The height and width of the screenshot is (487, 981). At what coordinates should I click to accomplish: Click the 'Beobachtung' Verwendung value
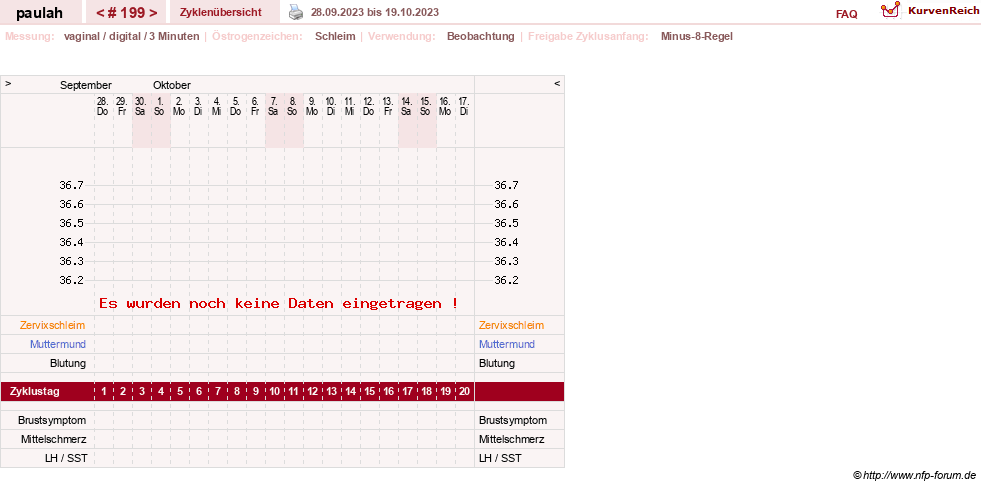point(480,36)
